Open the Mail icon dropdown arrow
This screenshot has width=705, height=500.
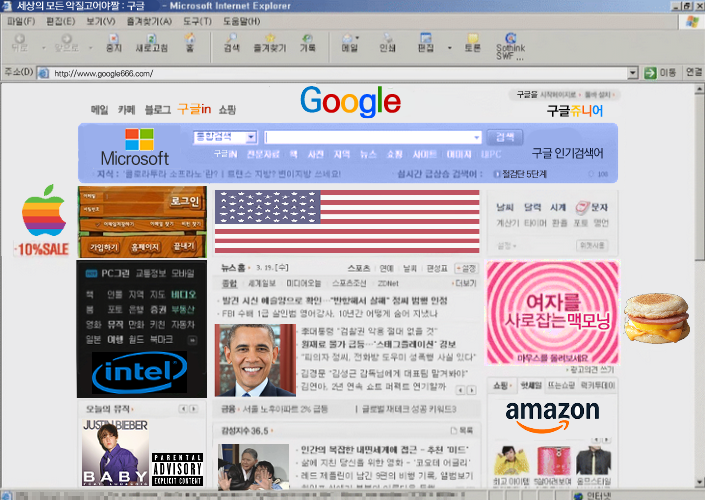pyautogui.click(x=357, y=38)
